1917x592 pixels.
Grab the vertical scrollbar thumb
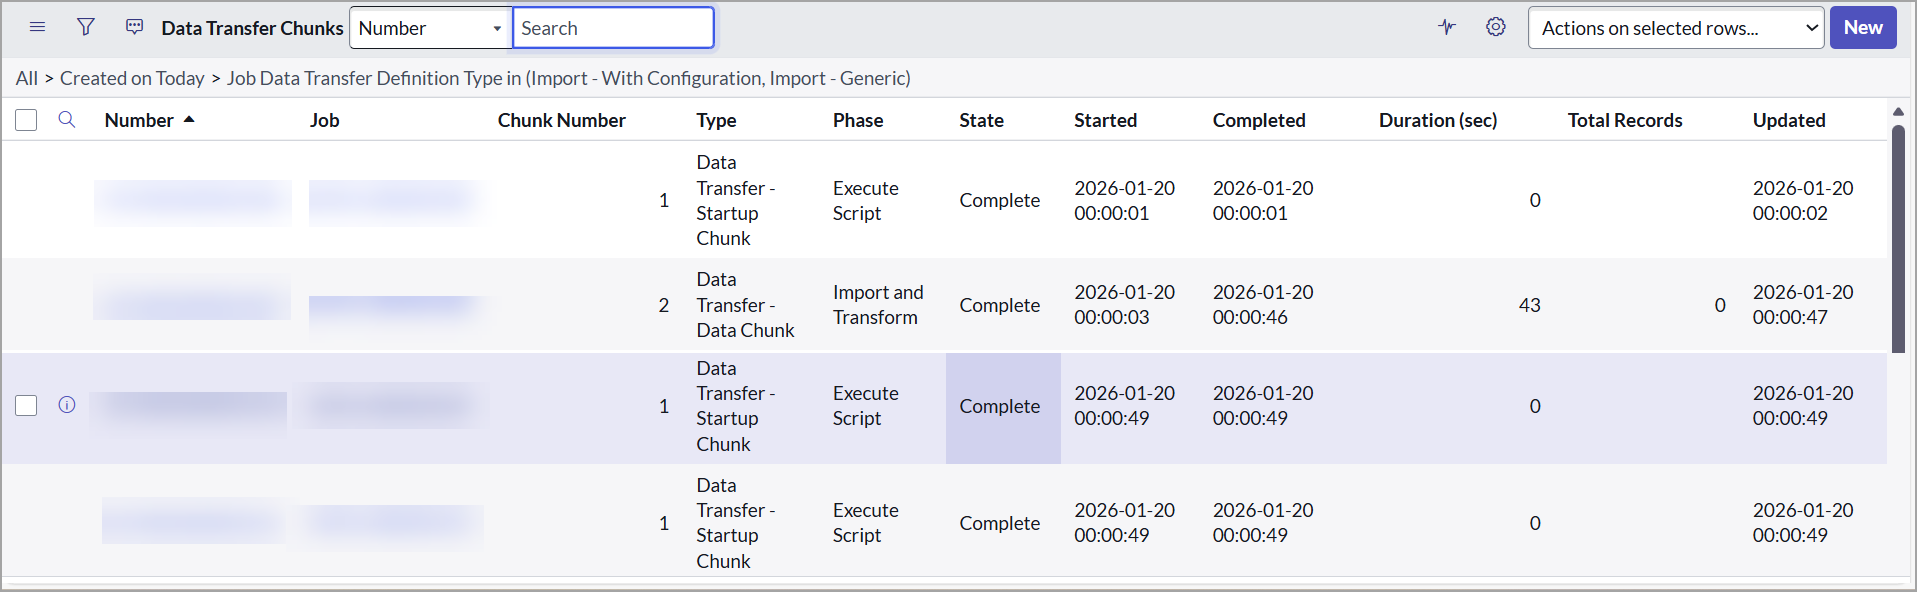1898,238
